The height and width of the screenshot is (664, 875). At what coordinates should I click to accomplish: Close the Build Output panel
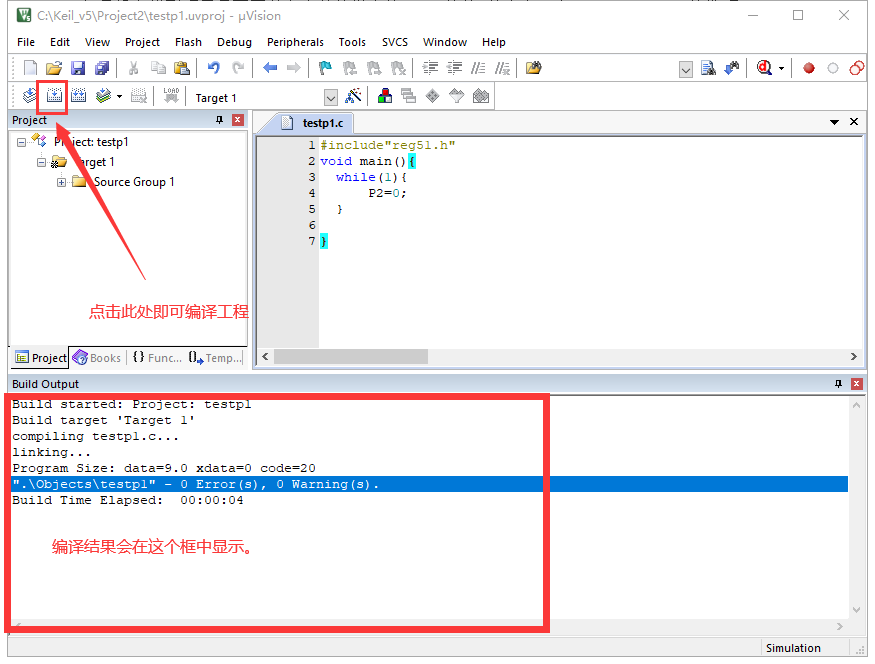coord(857,384)
